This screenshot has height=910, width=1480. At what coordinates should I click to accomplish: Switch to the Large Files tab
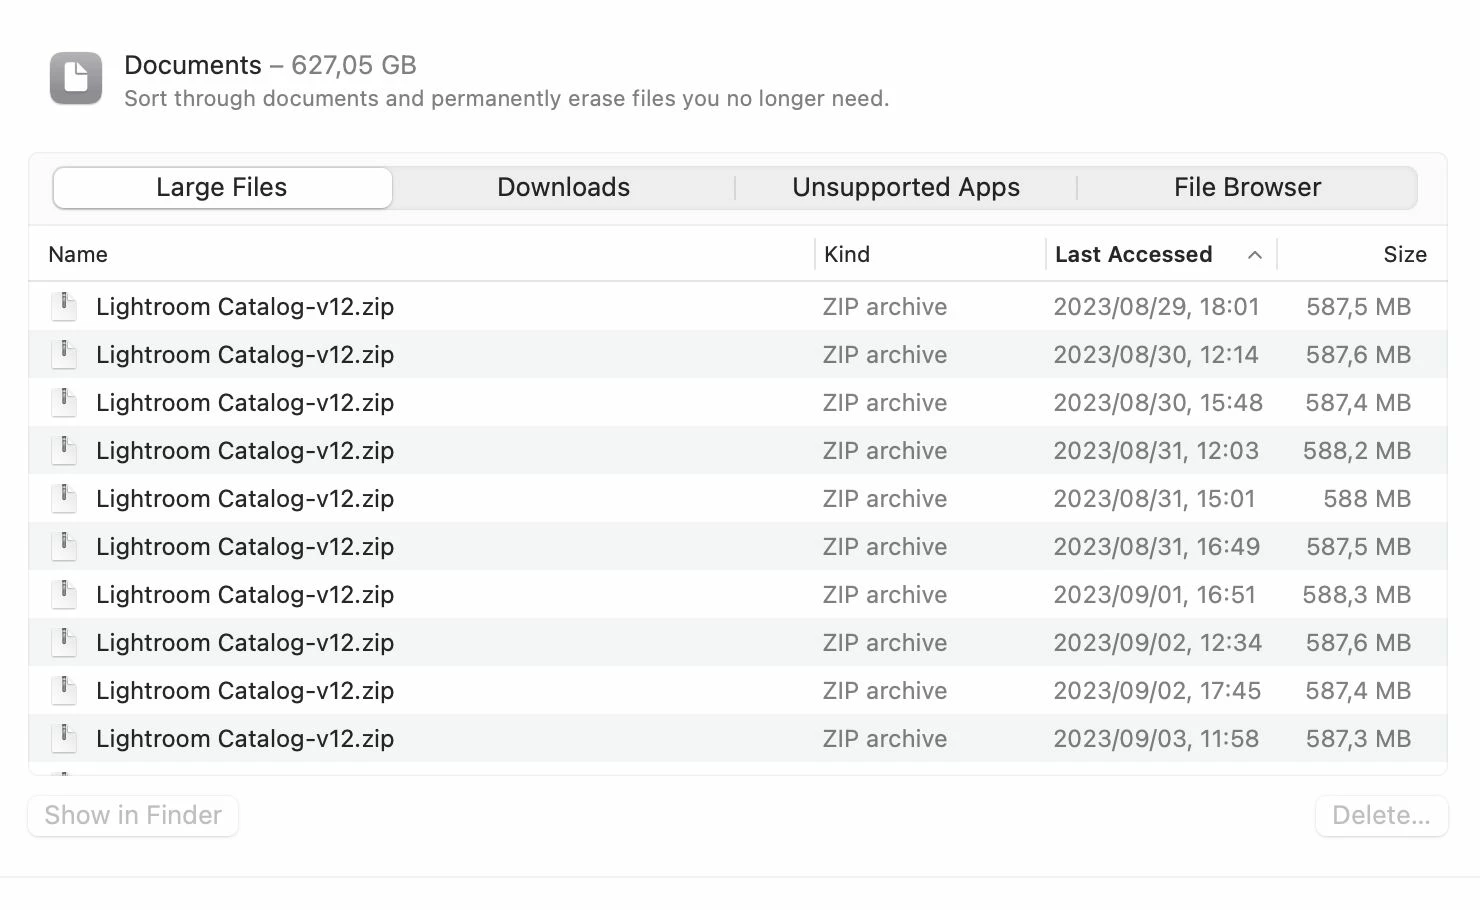click(222, 188)
